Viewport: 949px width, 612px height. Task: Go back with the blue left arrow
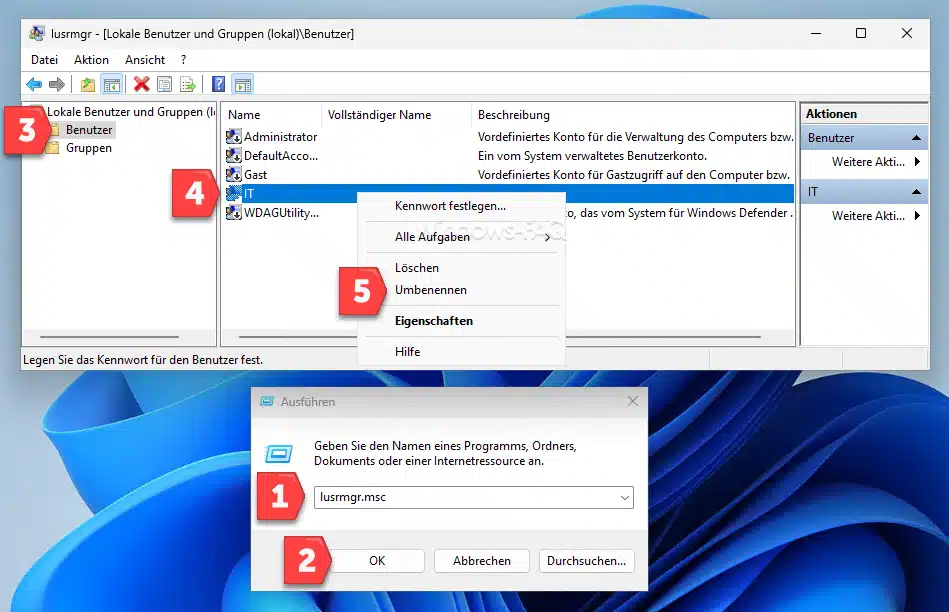[34, 84]
